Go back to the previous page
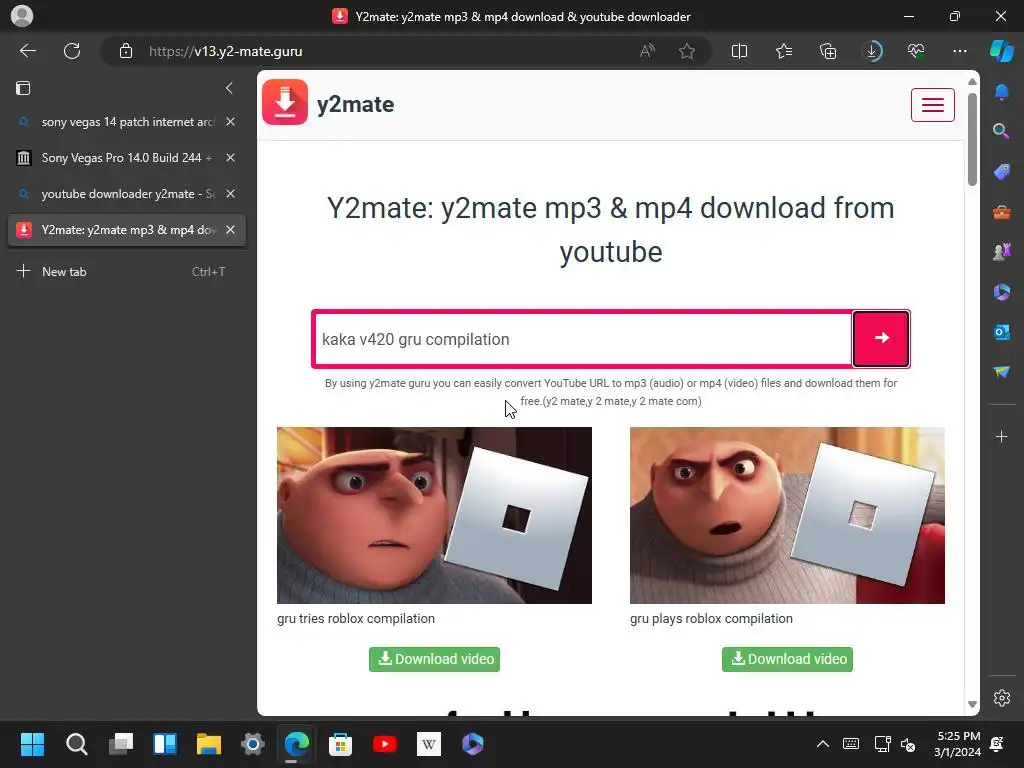 (27, 51)
